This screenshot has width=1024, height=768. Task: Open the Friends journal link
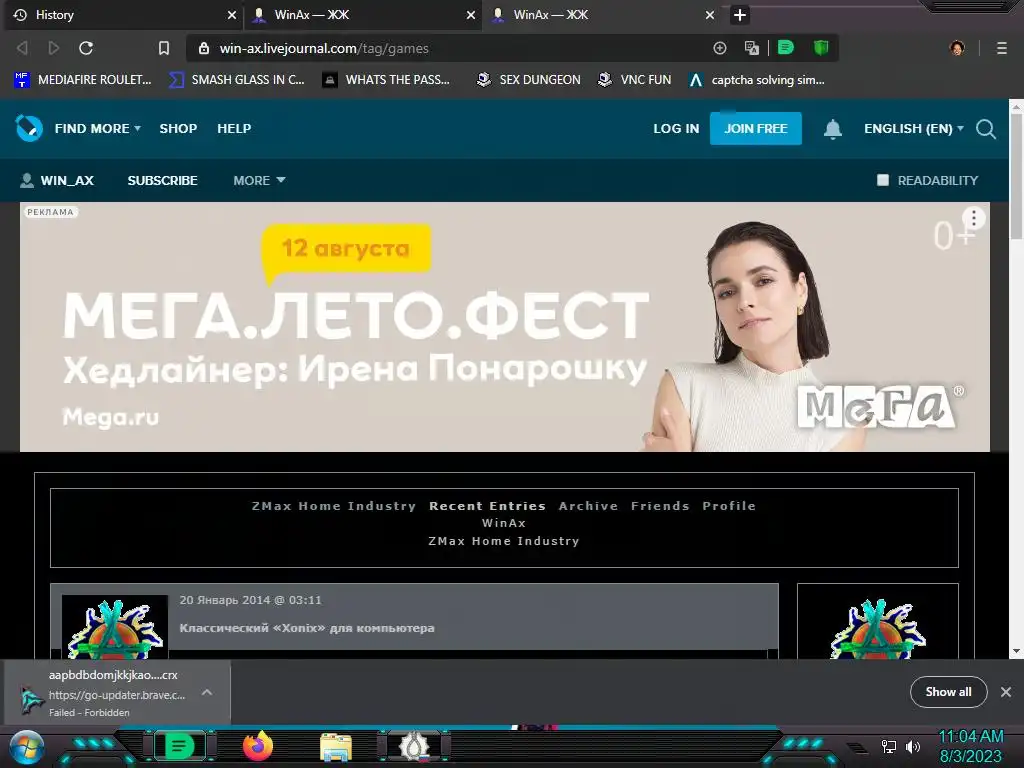click(660, 506)
